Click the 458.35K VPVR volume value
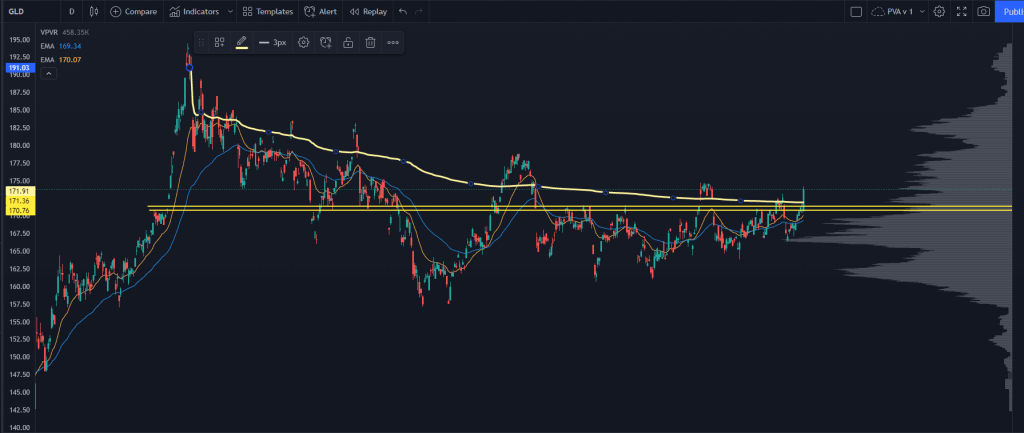 click(74, 31)
